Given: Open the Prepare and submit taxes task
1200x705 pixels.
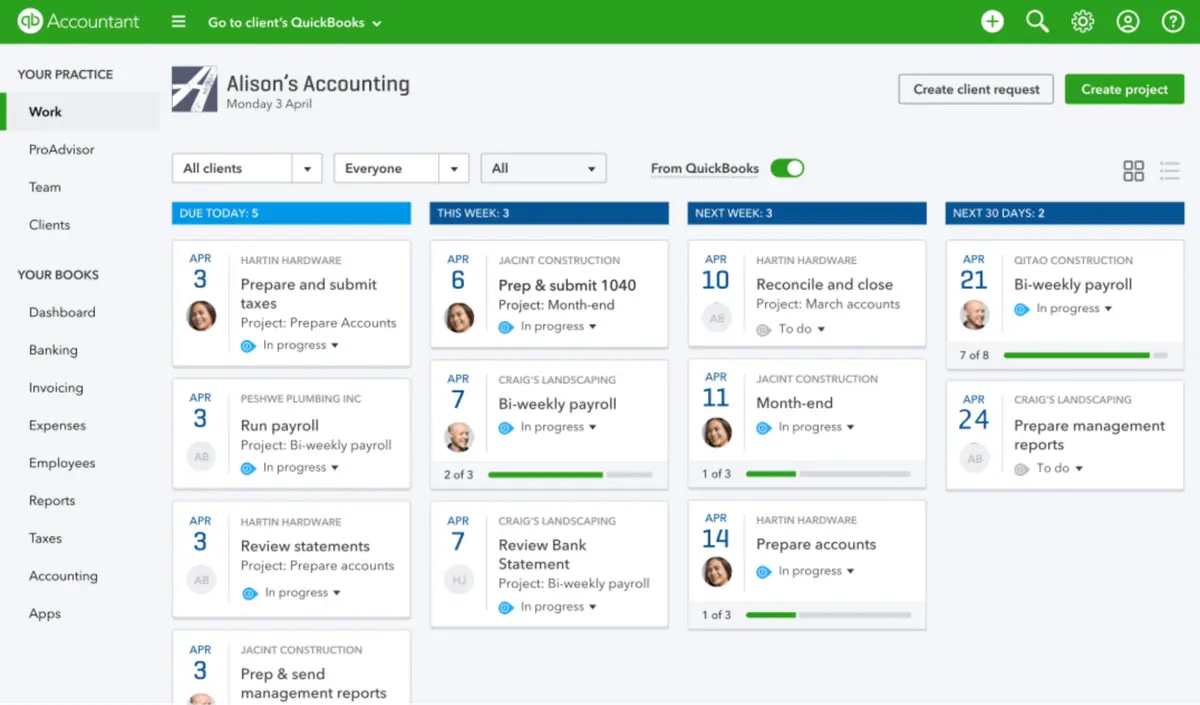Looking at the screenshot, I should (x=309, y=293).
